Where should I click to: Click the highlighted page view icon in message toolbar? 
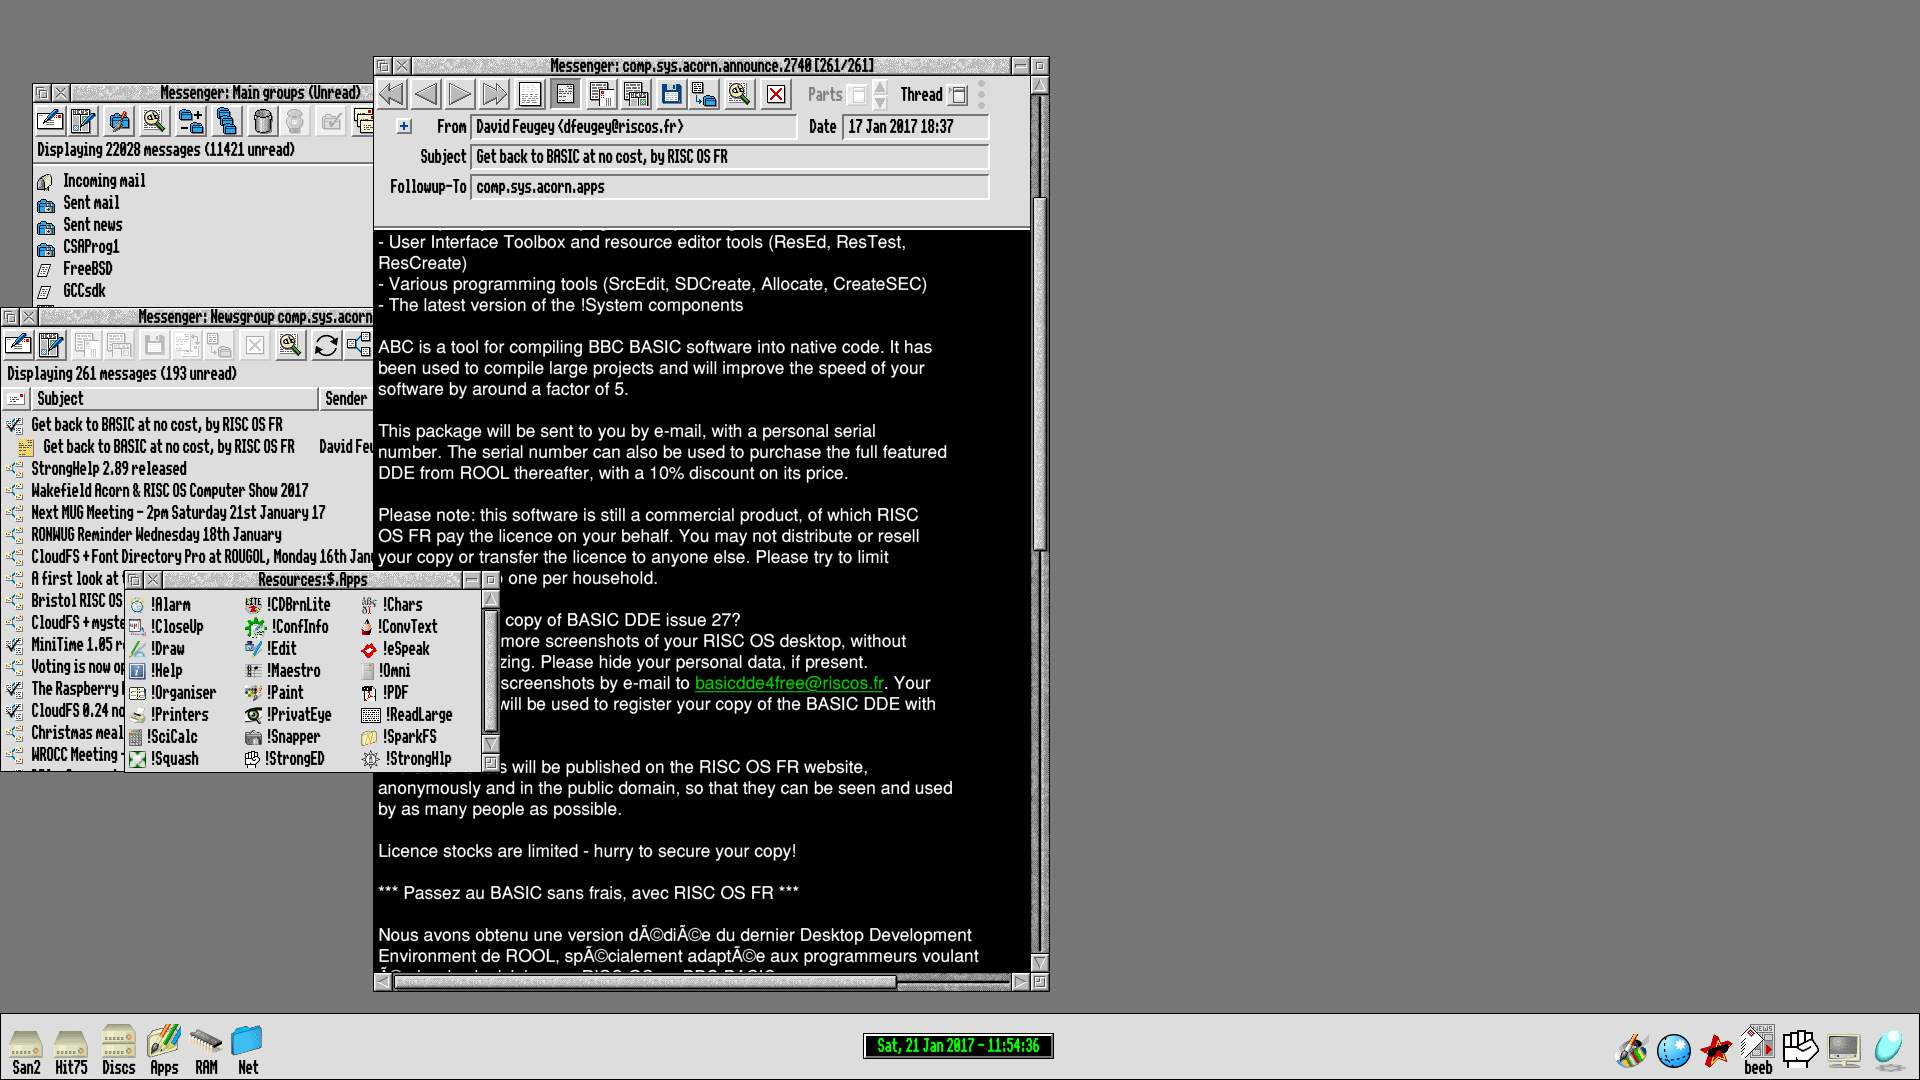(565, 95)
